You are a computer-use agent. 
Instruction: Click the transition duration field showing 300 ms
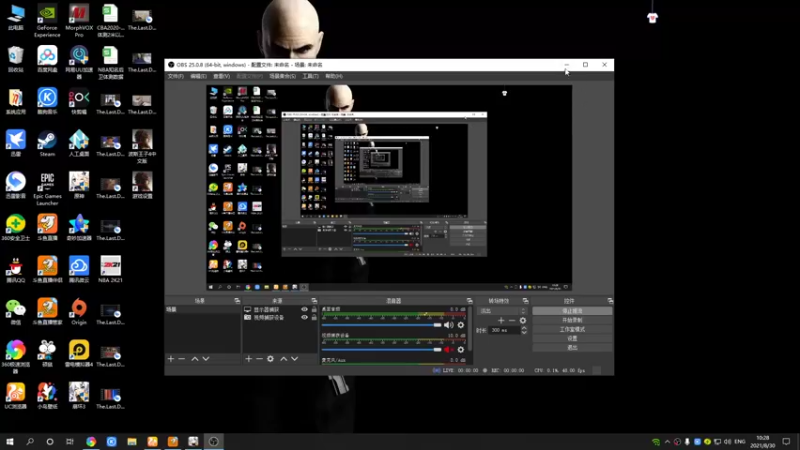coord(504,330)
